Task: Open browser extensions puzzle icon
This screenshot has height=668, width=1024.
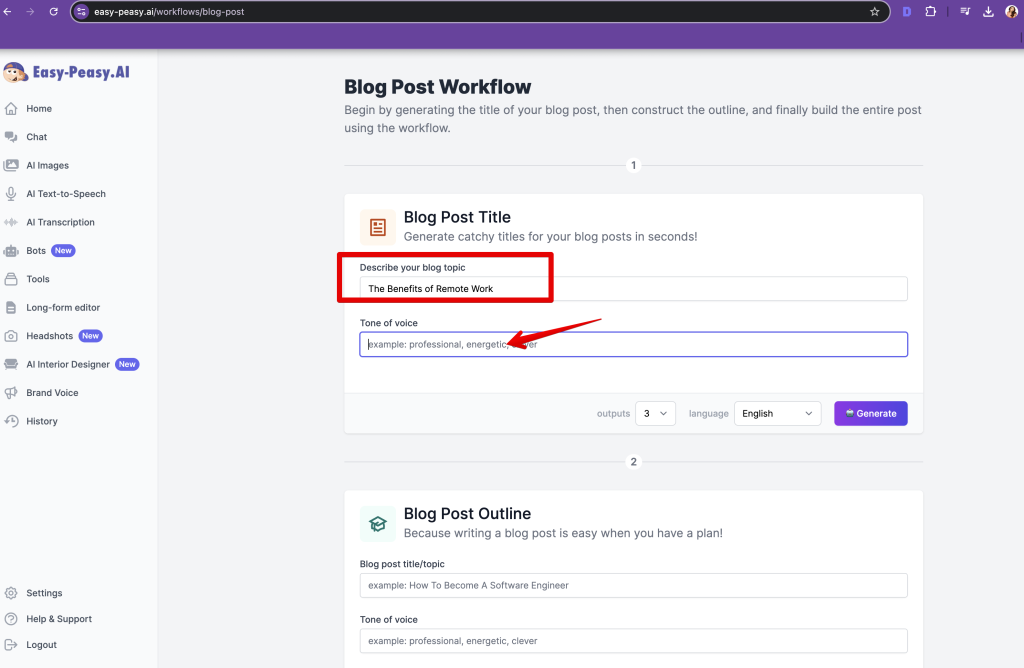Action: pos(931,12)
